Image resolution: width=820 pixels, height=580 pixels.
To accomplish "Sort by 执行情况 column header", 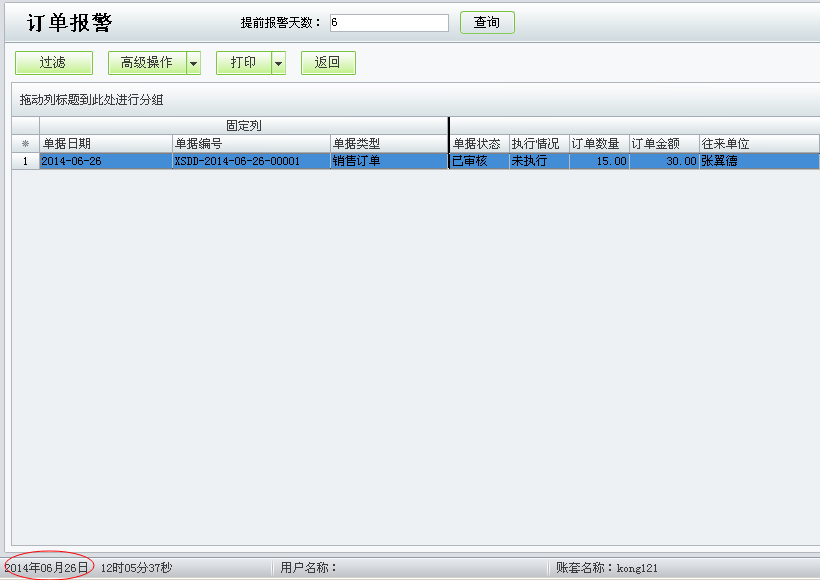I will pos(539,144).
